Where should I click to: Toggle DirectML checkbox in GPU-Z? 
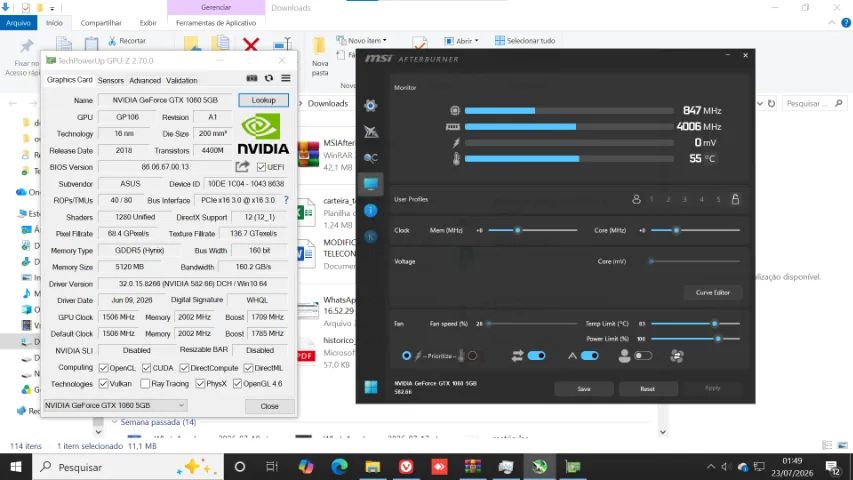pyautogui.click(x=248, y=368)
